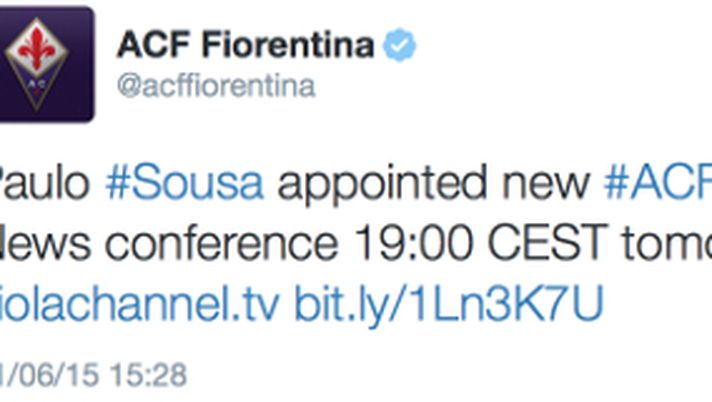
Task: Click the word "Paulo" in the tweet
Action: coord(42,184)
